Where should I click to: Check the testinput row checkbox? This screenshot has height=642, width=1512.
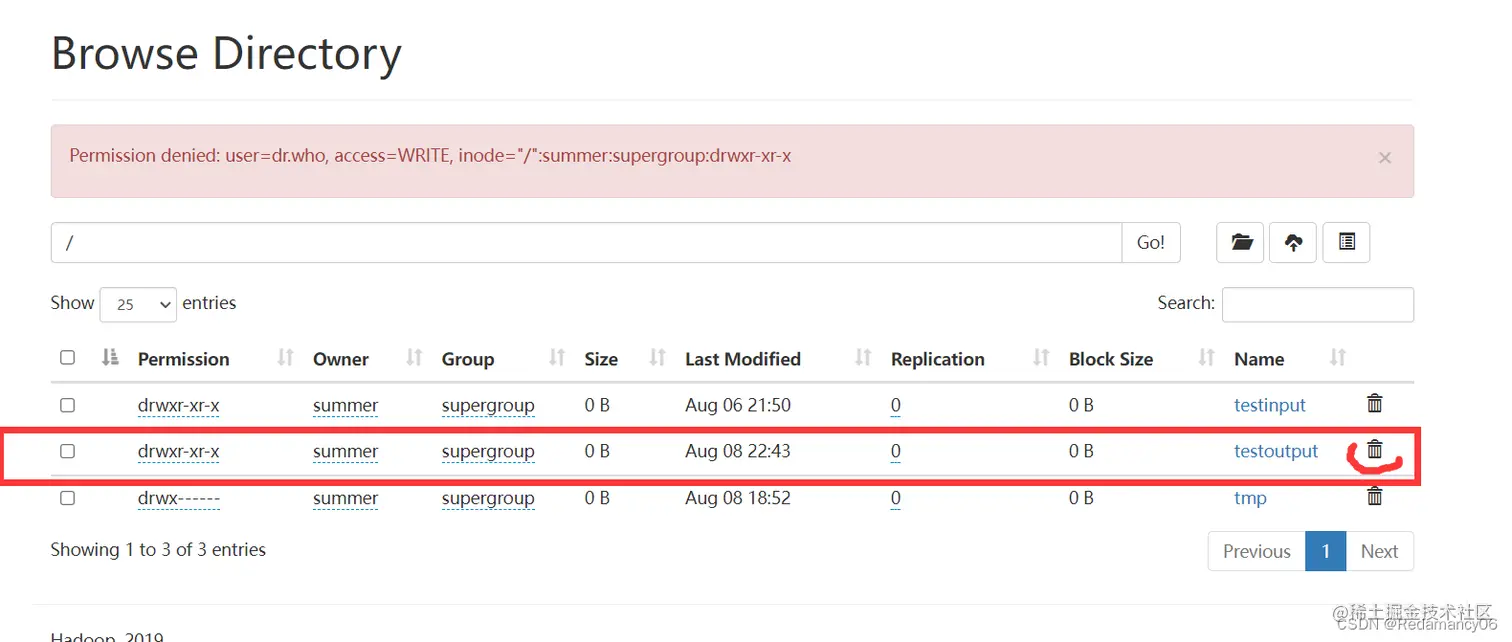tap(67, 405)
